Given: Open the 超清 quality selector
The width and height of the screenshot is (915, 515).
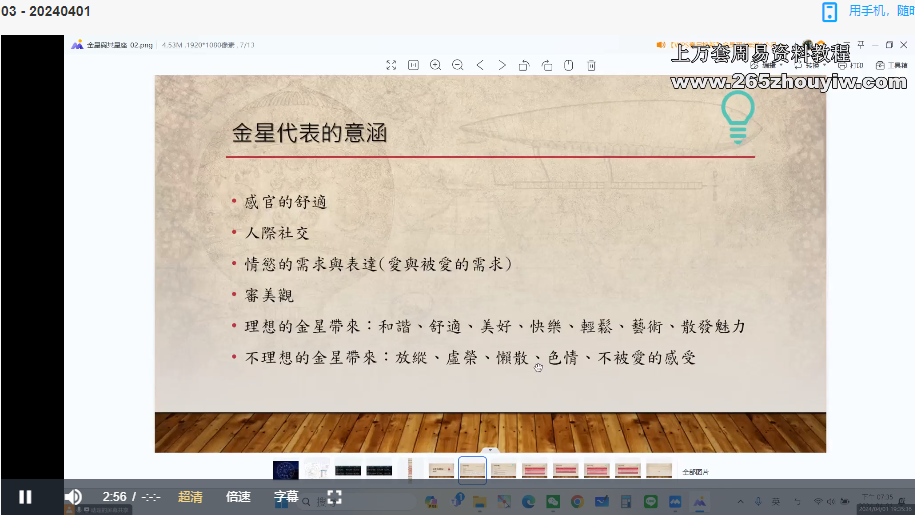Looking at the screenshot, I should [190, 496].
